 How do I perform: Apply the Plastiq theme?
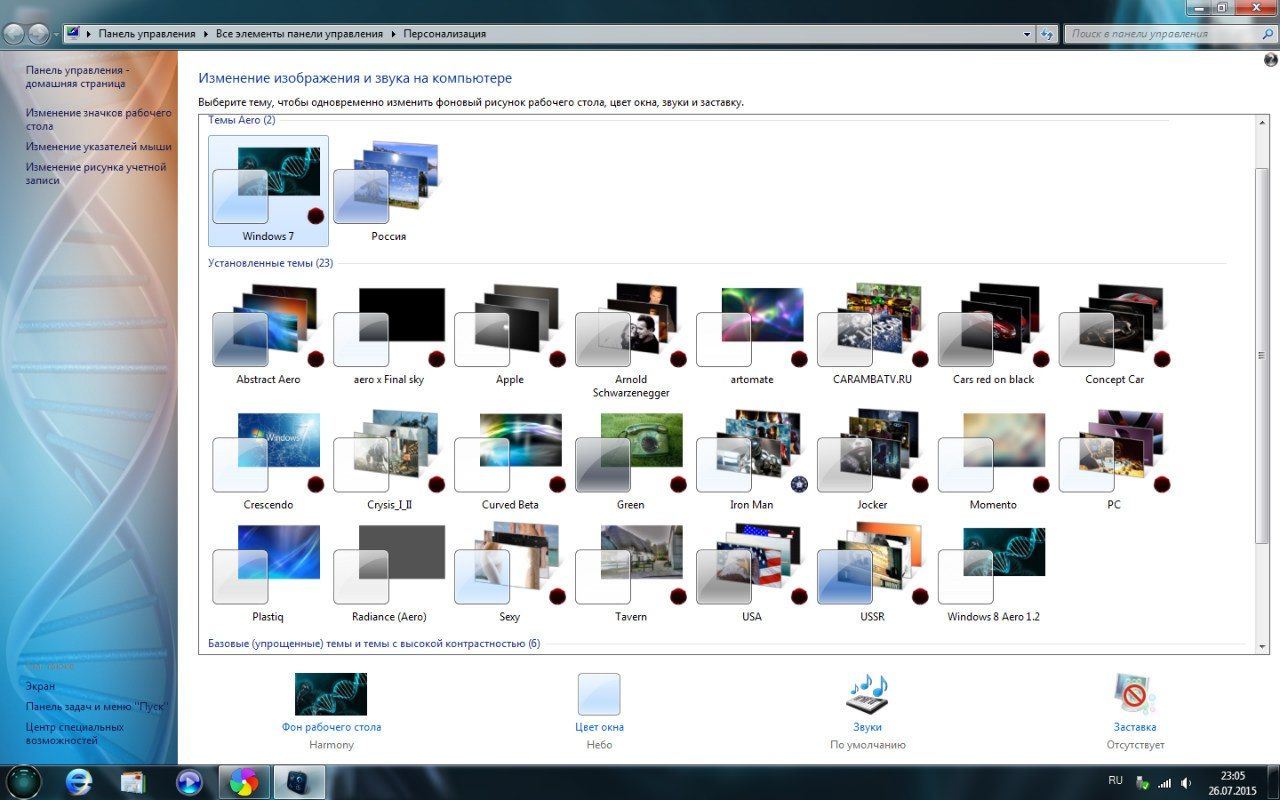268,572
